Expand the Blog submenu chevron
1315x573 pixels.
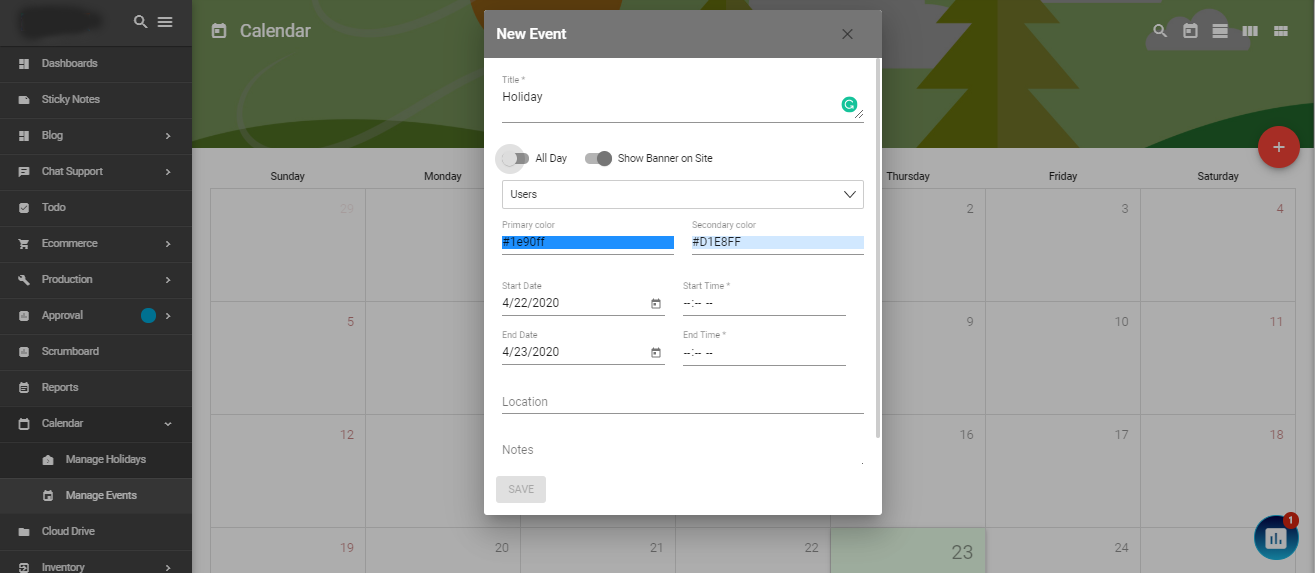coord(168,136)
